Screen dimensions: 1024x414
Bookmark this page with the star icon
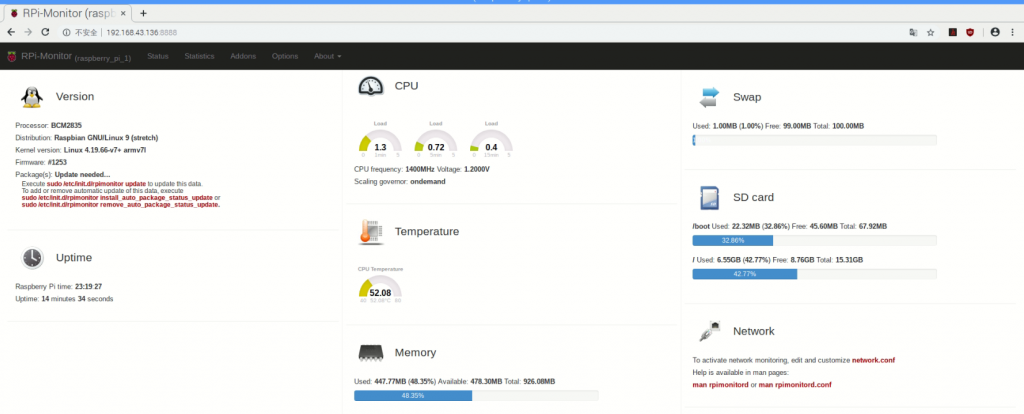[931, 32]
